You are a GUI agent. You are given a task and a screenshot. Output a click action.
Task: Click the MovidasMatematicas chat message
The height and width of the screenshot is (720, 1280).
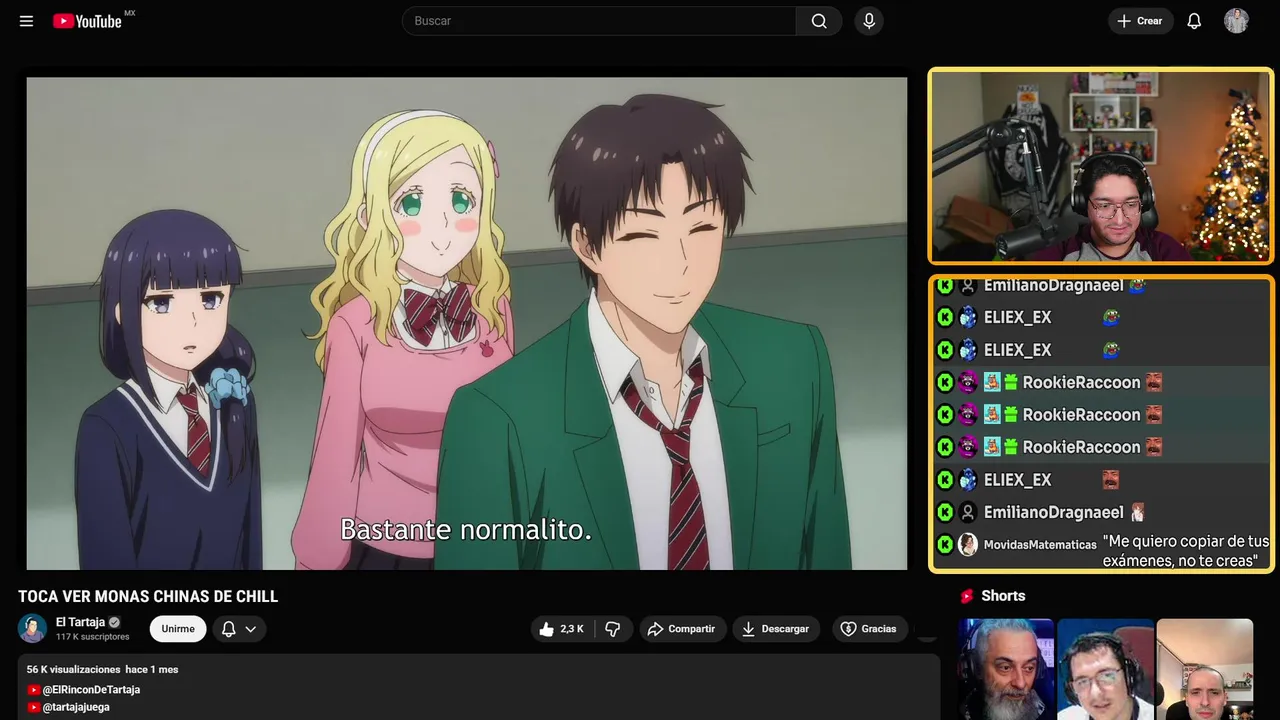click(1101, 551)
